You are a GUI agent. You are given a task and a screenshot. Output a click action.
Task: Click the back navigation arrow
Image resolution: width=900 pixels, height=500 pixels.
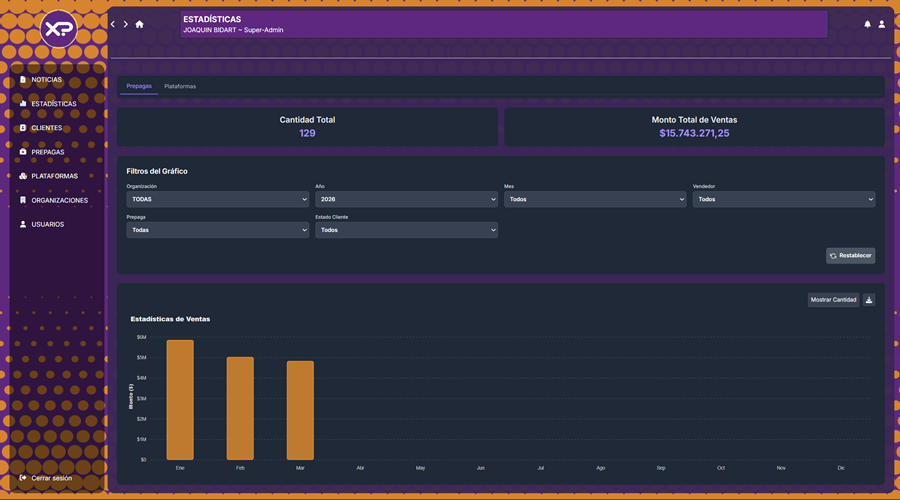pyautogui.click(x=113, y=24)
